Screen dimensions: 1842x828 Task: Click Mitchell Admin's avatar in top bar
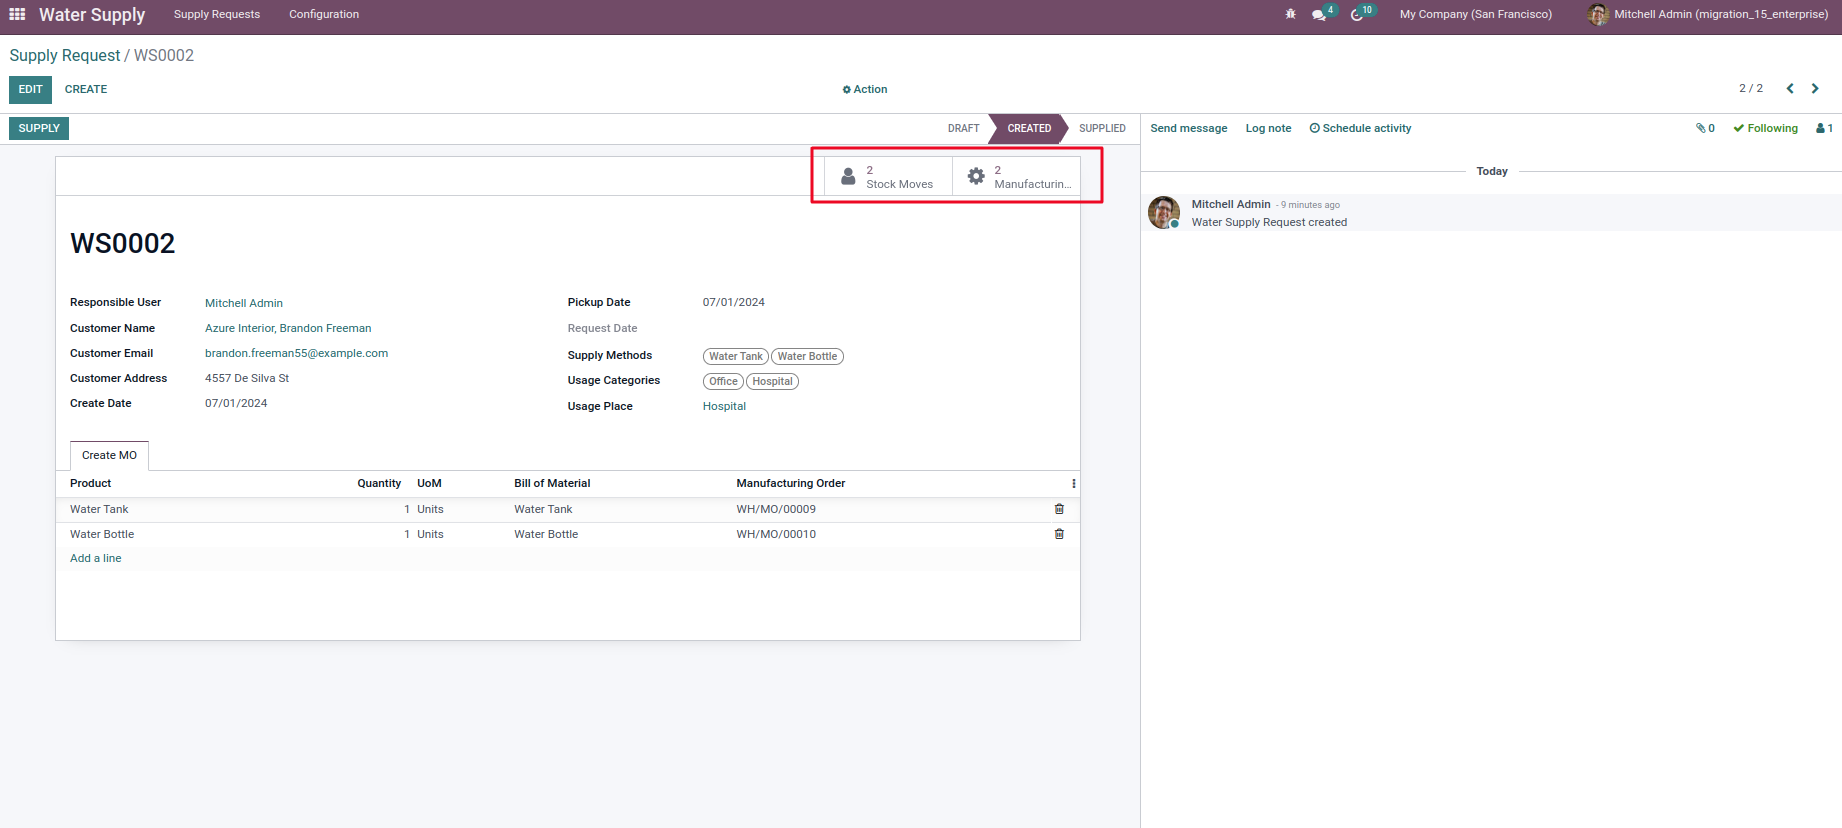click(x=1598, y=14)
